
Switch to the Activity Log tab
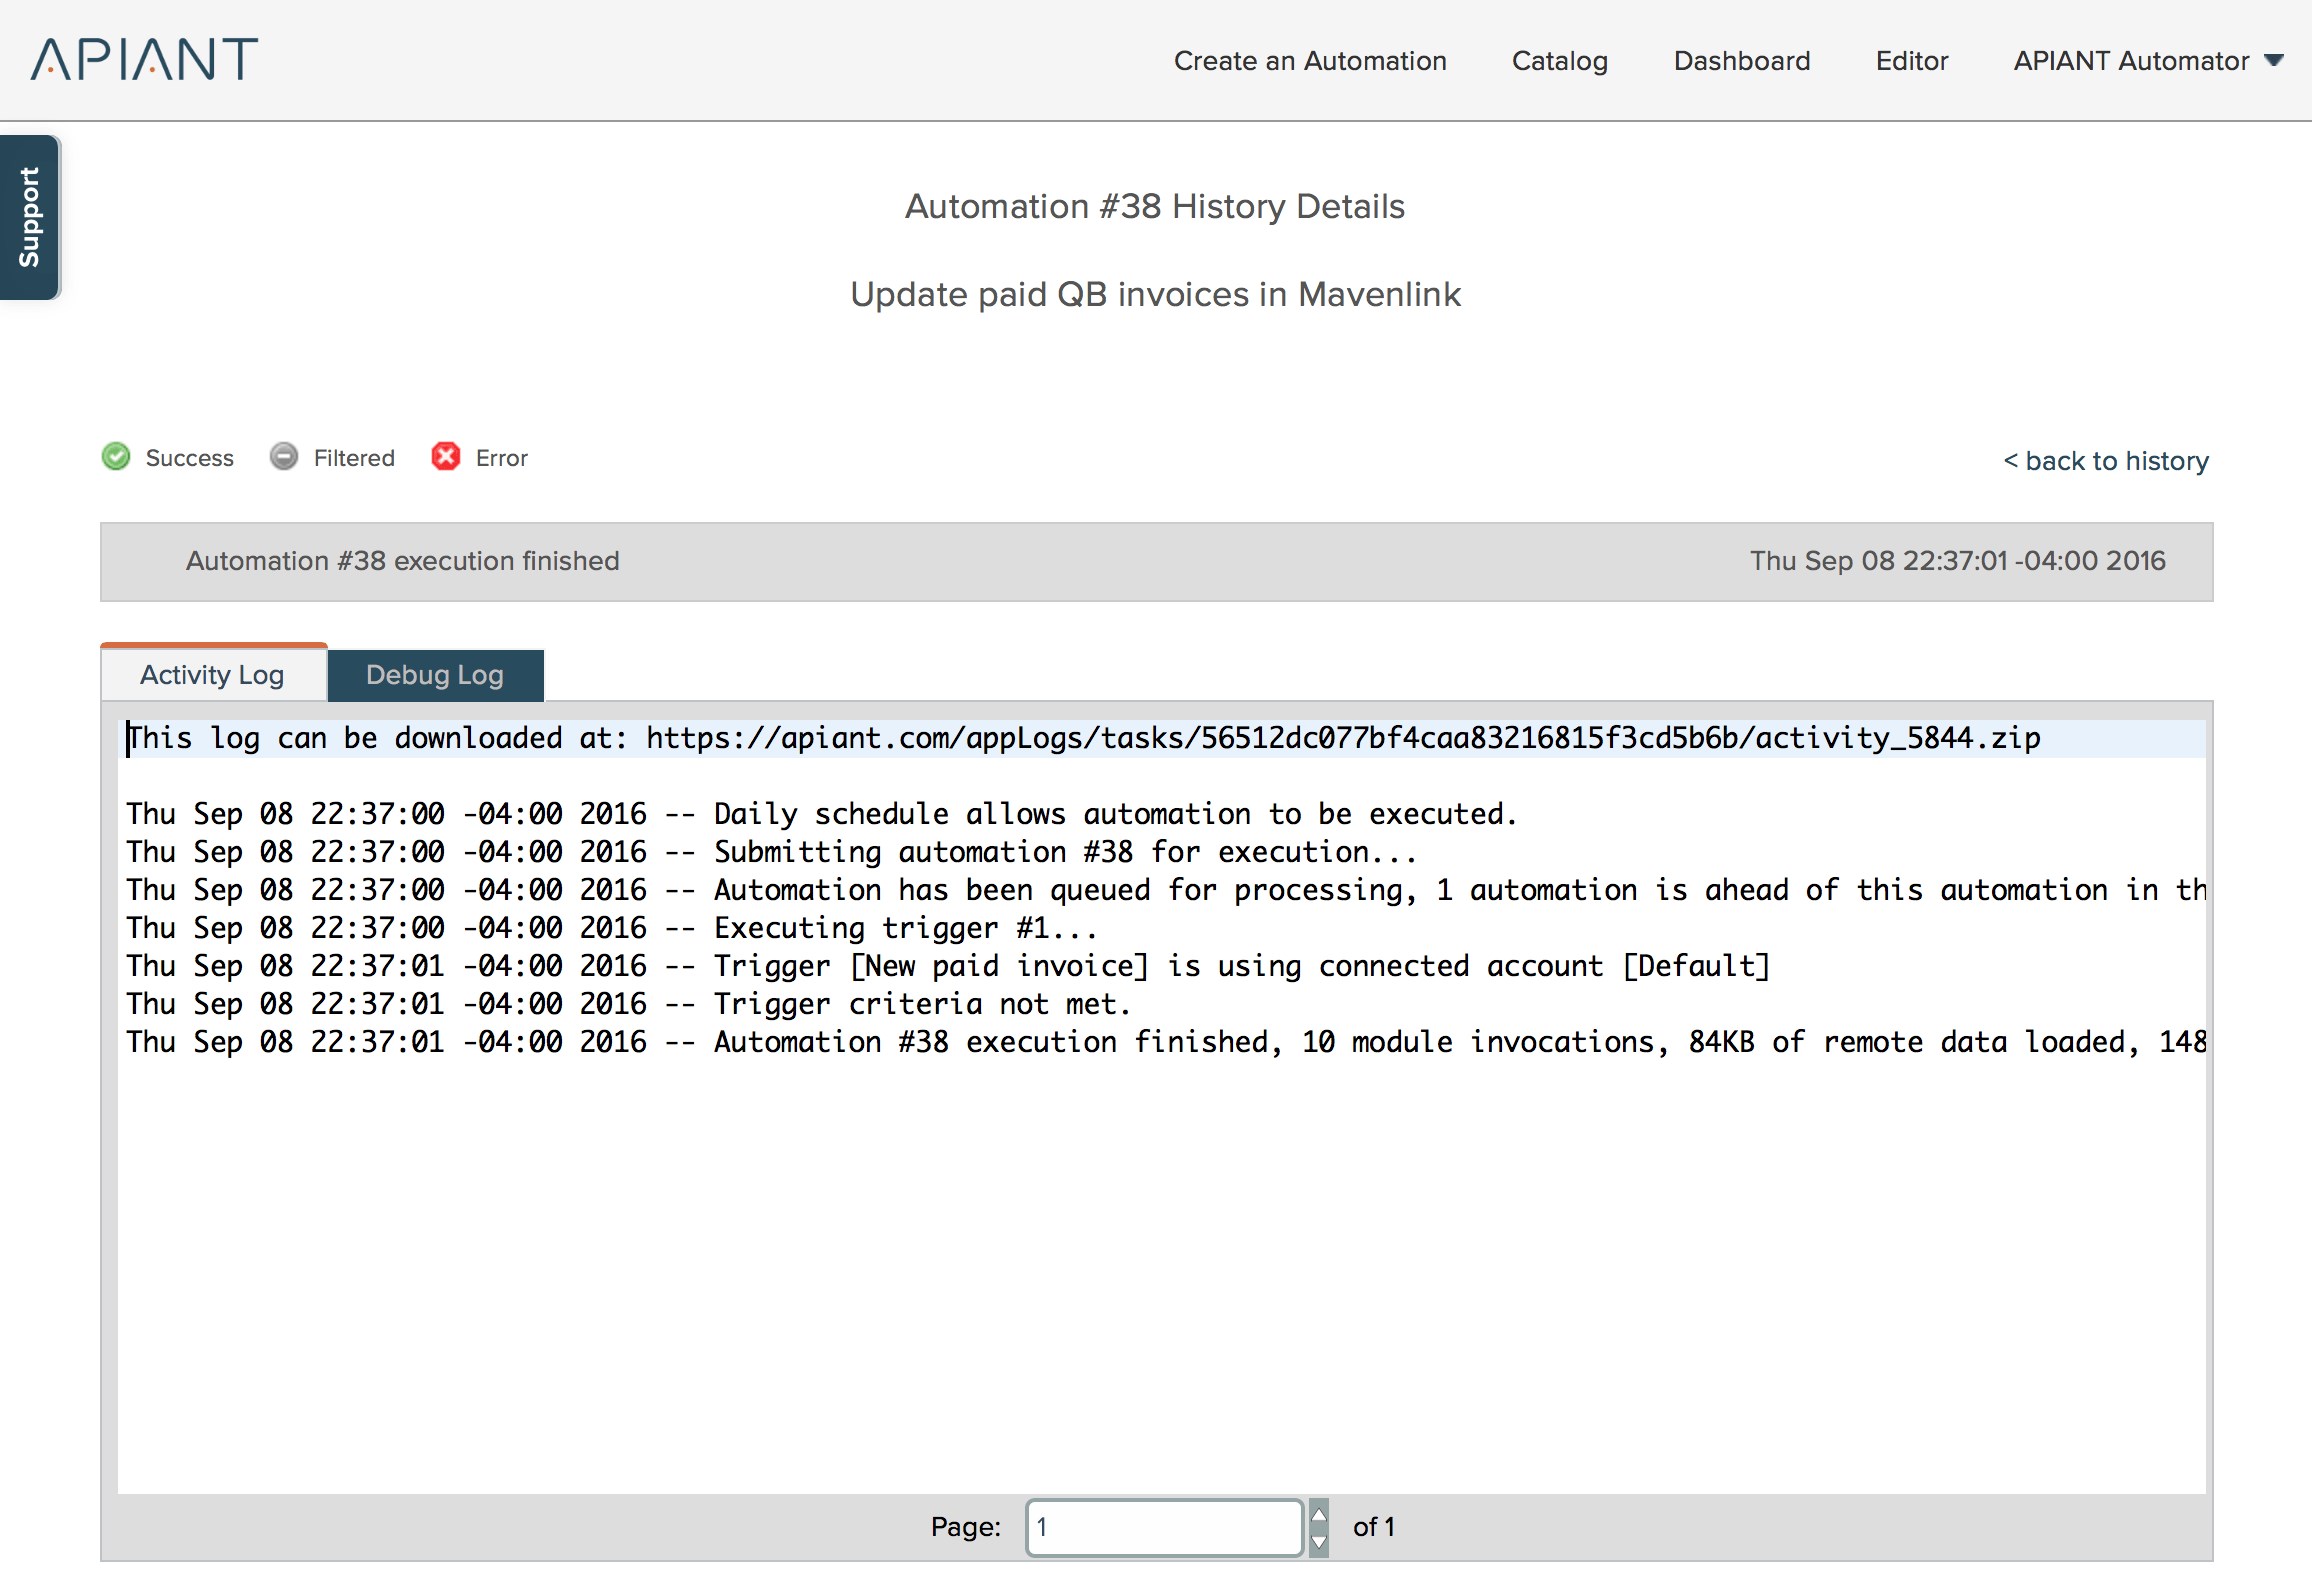pos(213,674)
